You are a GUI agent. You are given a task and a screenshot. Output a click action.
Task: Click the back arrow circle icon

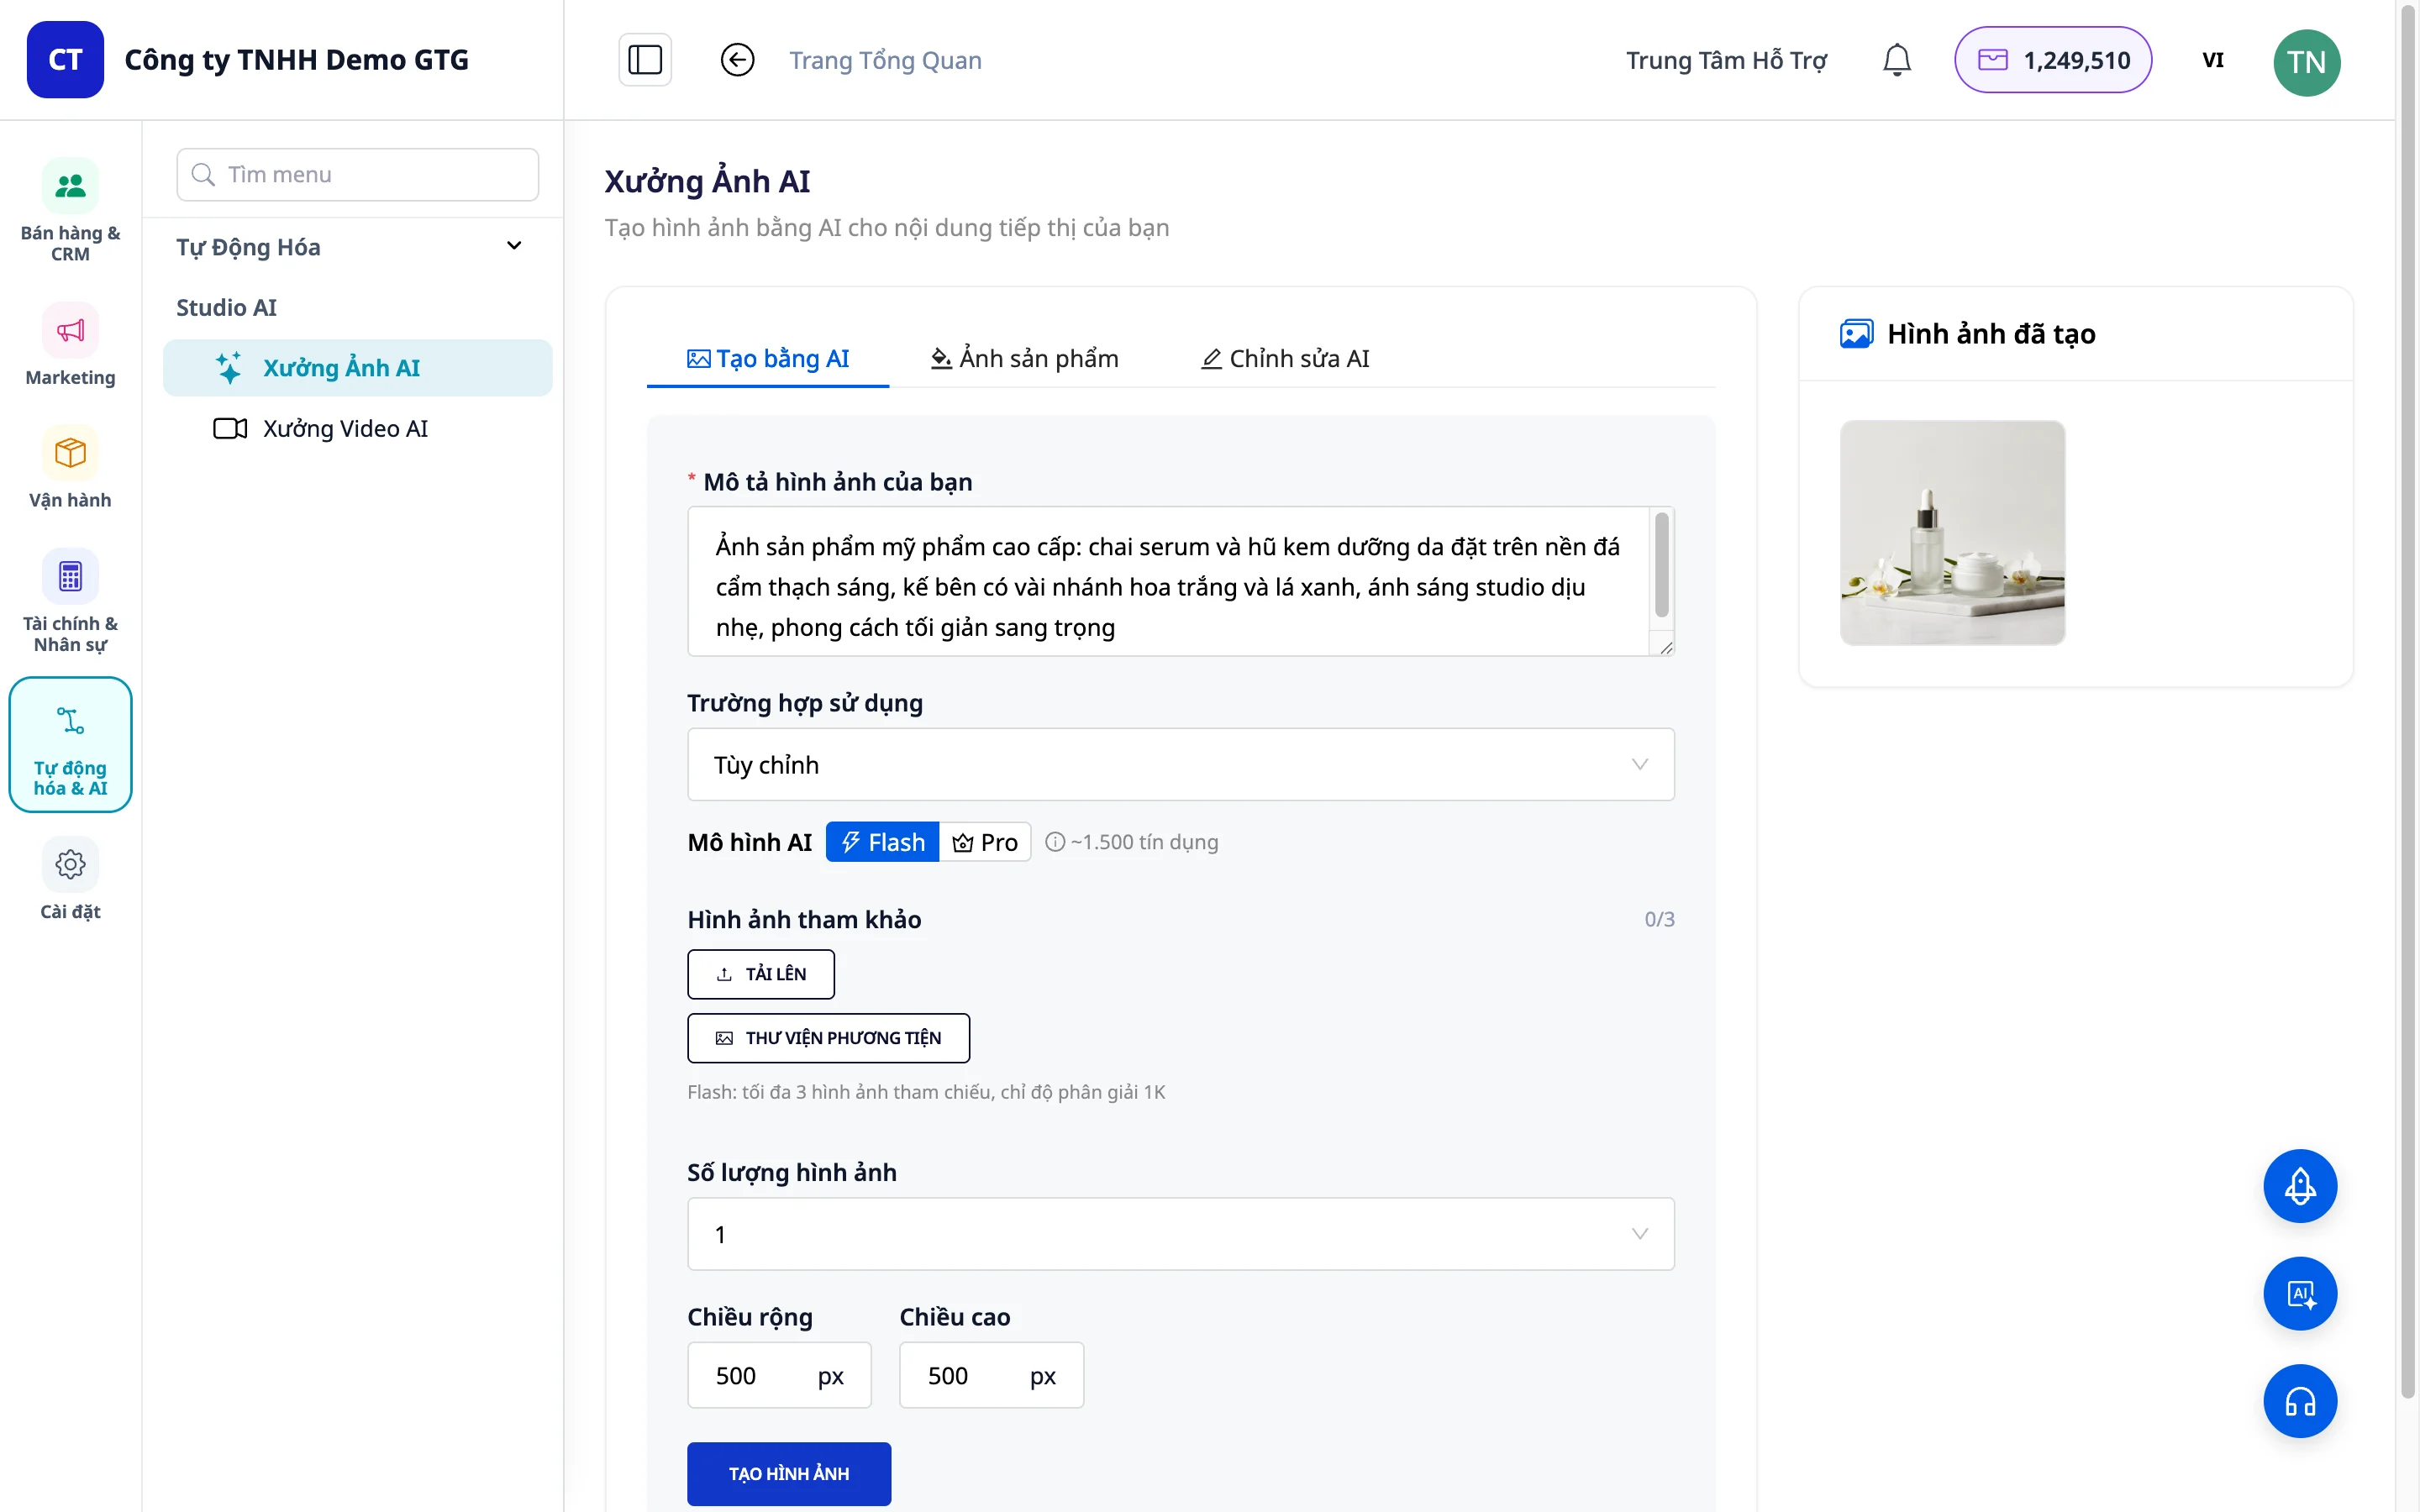(x=737, y=60)
